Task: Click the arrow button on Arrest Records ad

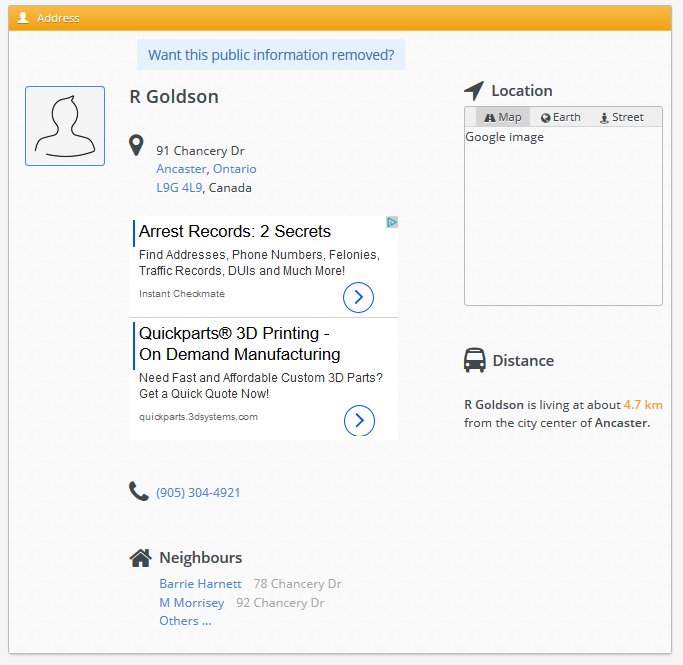Action: click(358, 297)
